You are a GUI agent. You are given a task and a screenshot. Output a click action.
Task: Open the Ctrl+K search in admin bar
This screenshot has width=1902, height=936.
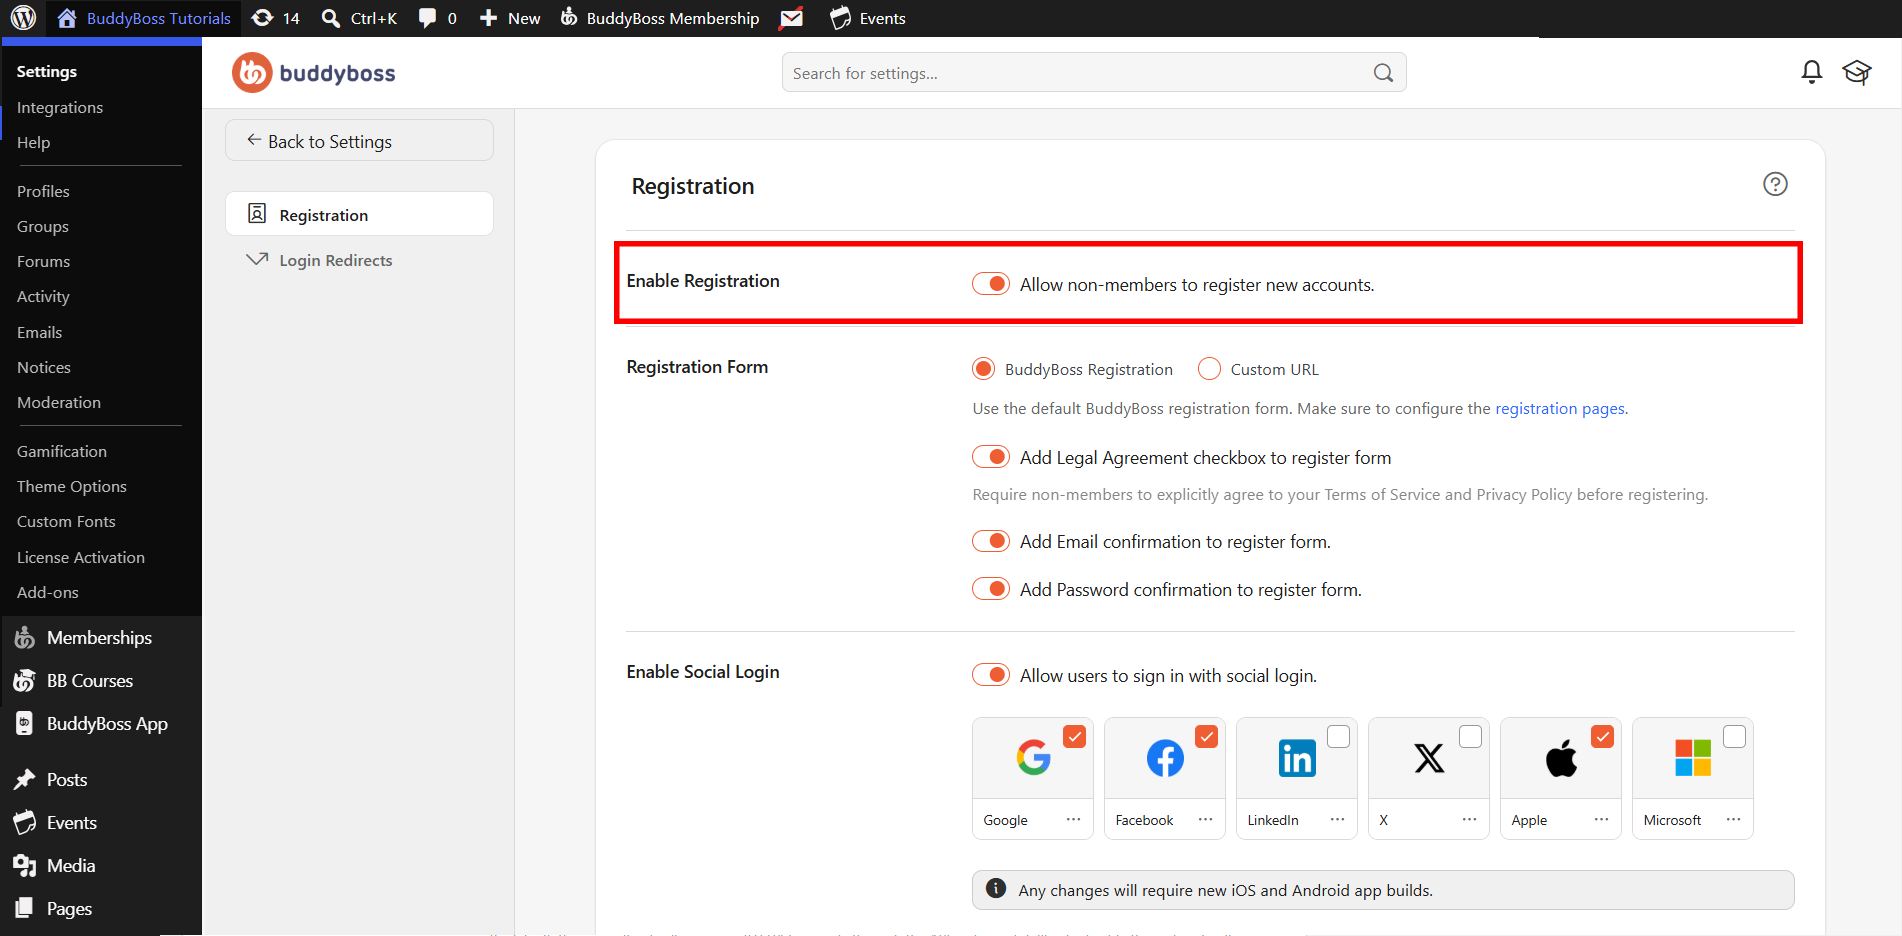[359, 18]
